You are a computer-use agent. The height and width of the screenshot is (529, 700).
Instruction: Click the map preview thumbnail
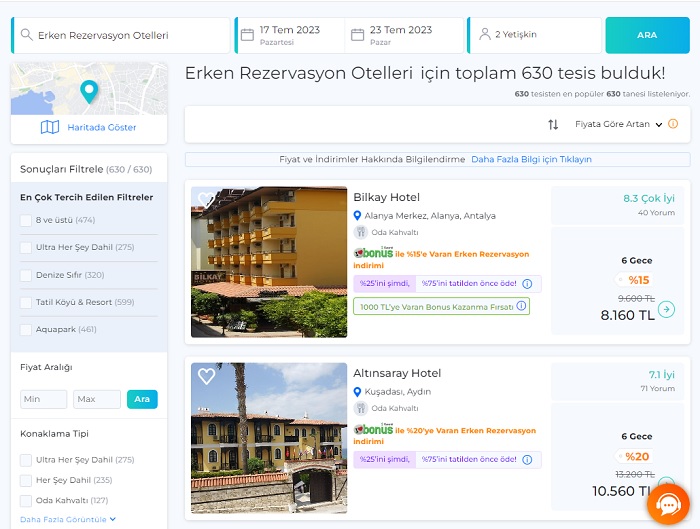(x=89, y=88)
